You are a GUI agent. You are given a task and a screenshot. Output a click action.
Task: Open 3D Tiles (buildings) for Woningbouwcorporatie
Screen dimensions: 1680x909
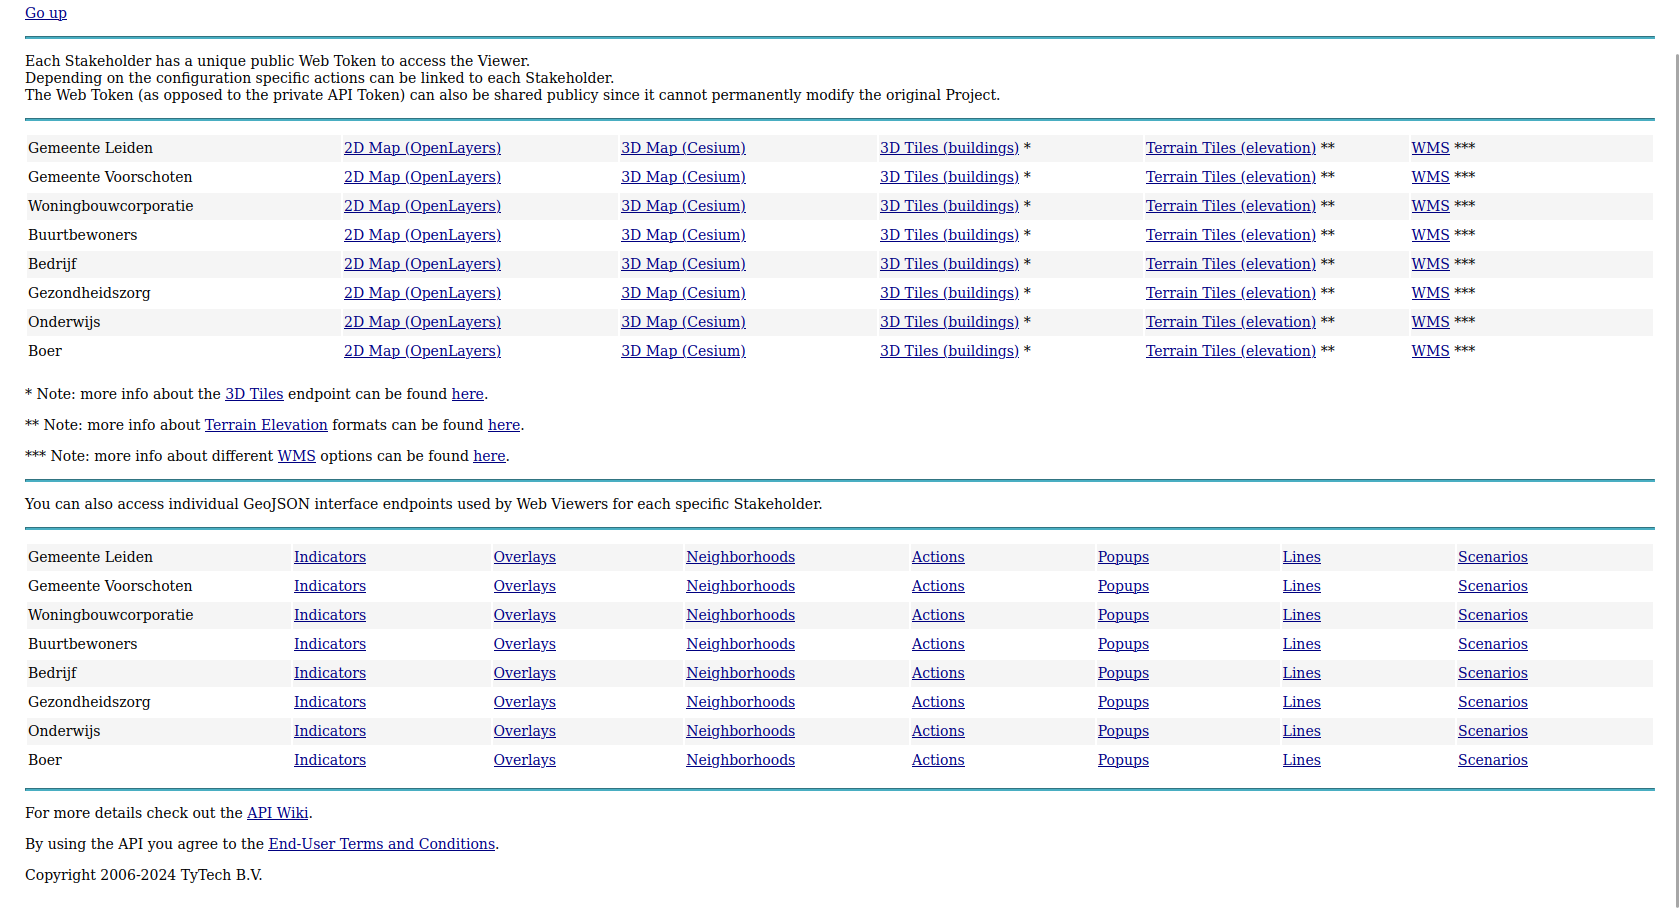(x=949, y=206)
